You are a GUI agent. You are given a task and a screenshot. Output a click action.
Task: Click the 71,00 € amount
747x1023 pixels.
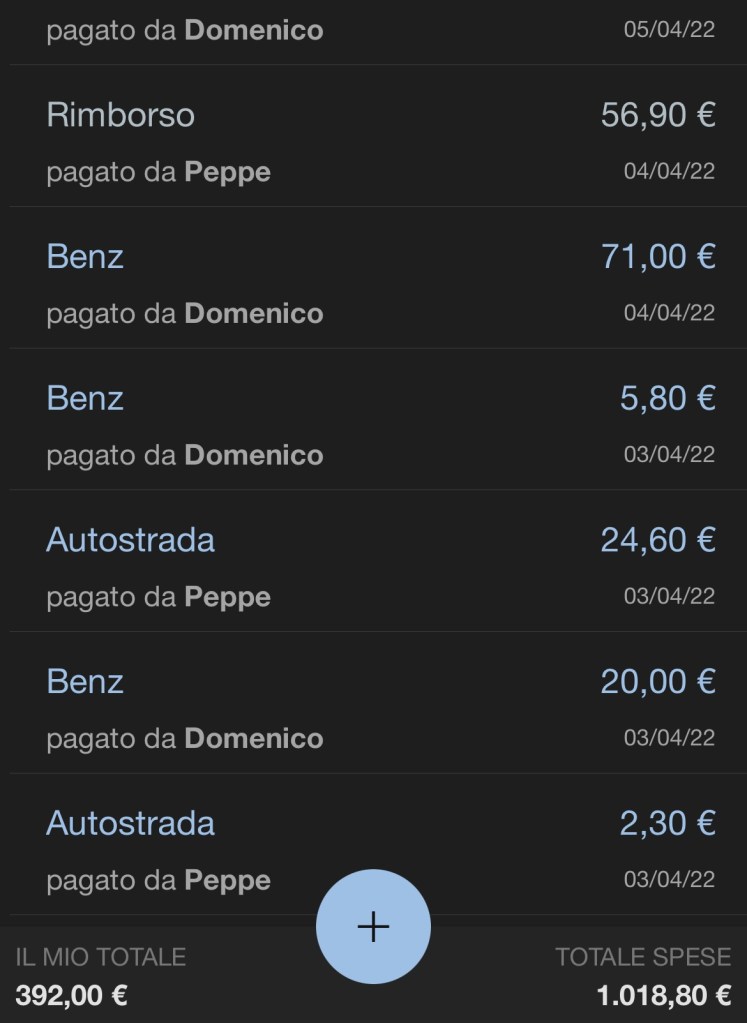657,257
